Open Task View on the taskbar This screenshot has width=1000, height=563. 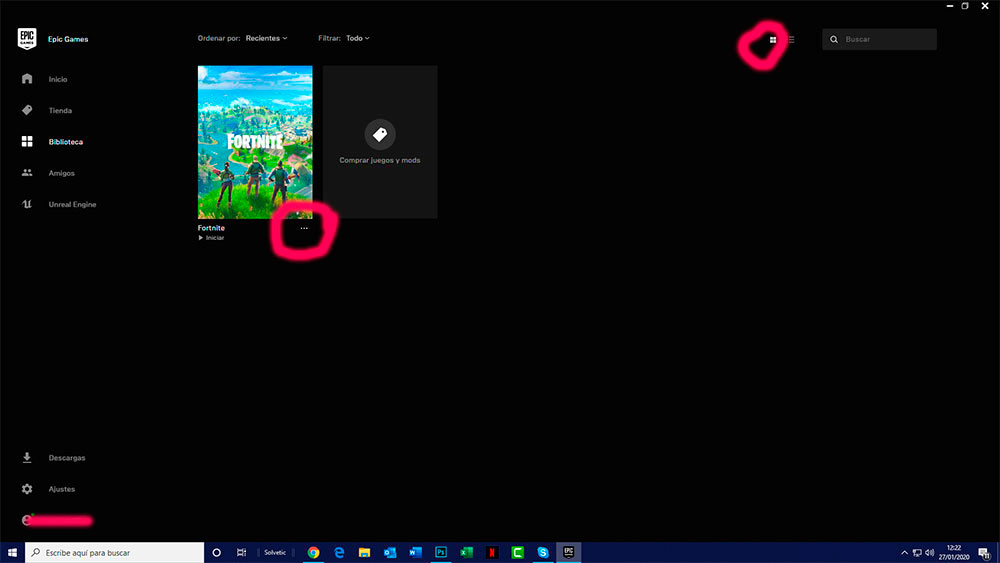coord(241,552)
